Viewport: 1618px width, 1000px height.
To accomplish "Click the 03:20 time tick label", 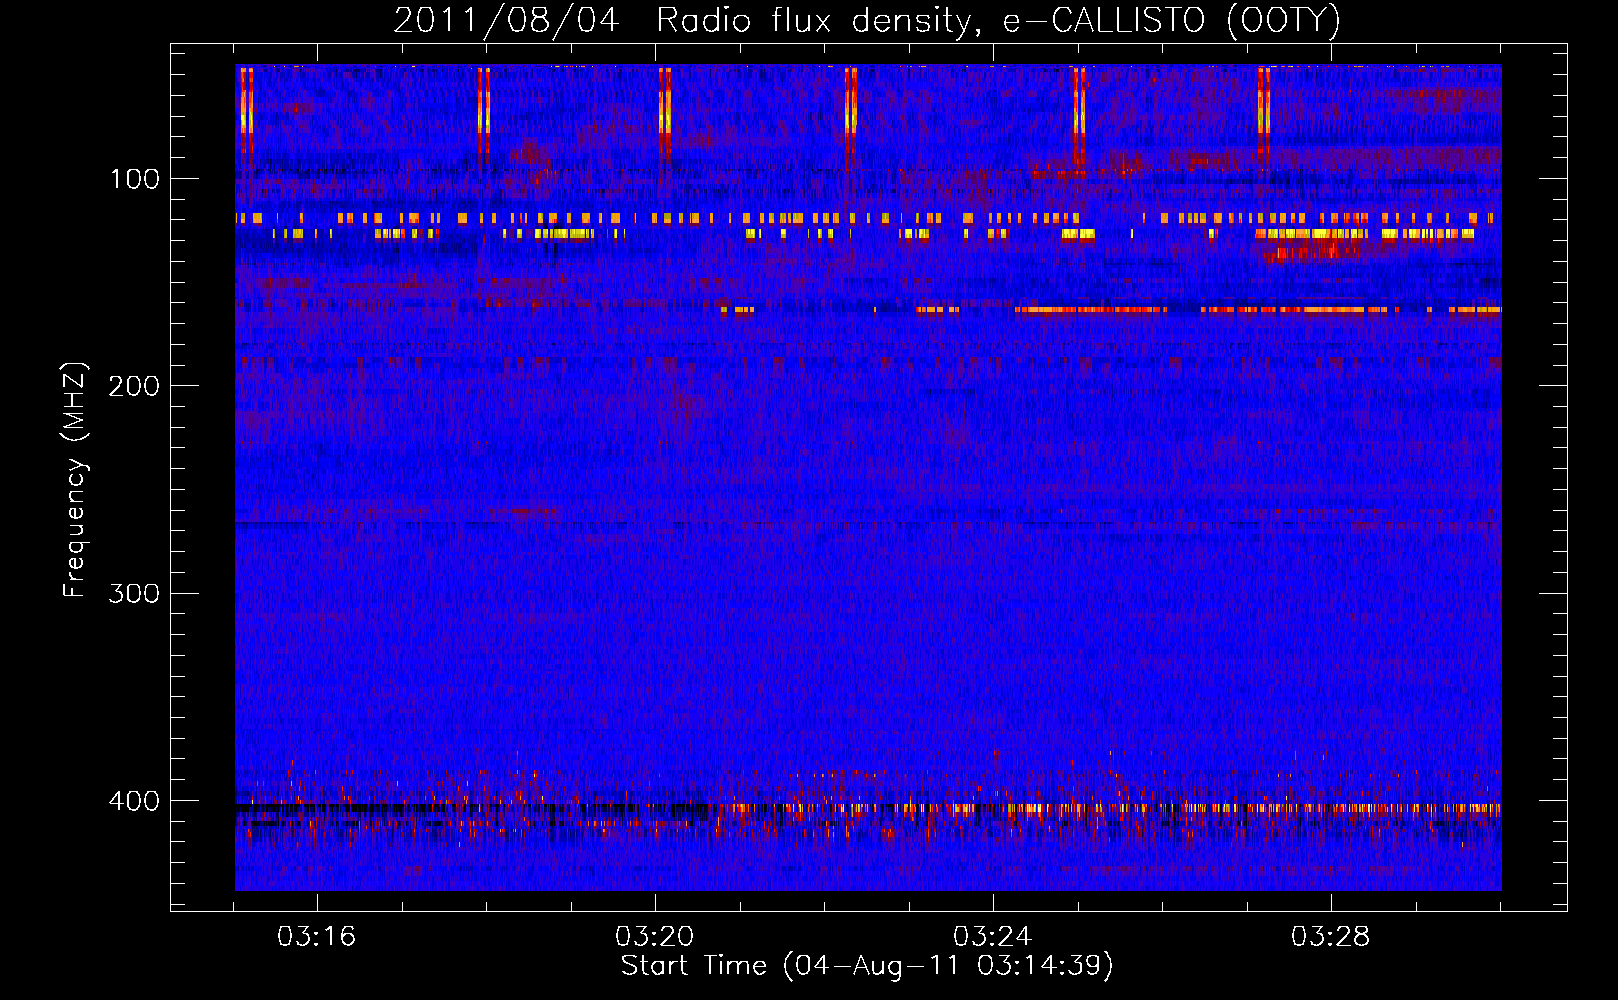I will coord(654,937).
